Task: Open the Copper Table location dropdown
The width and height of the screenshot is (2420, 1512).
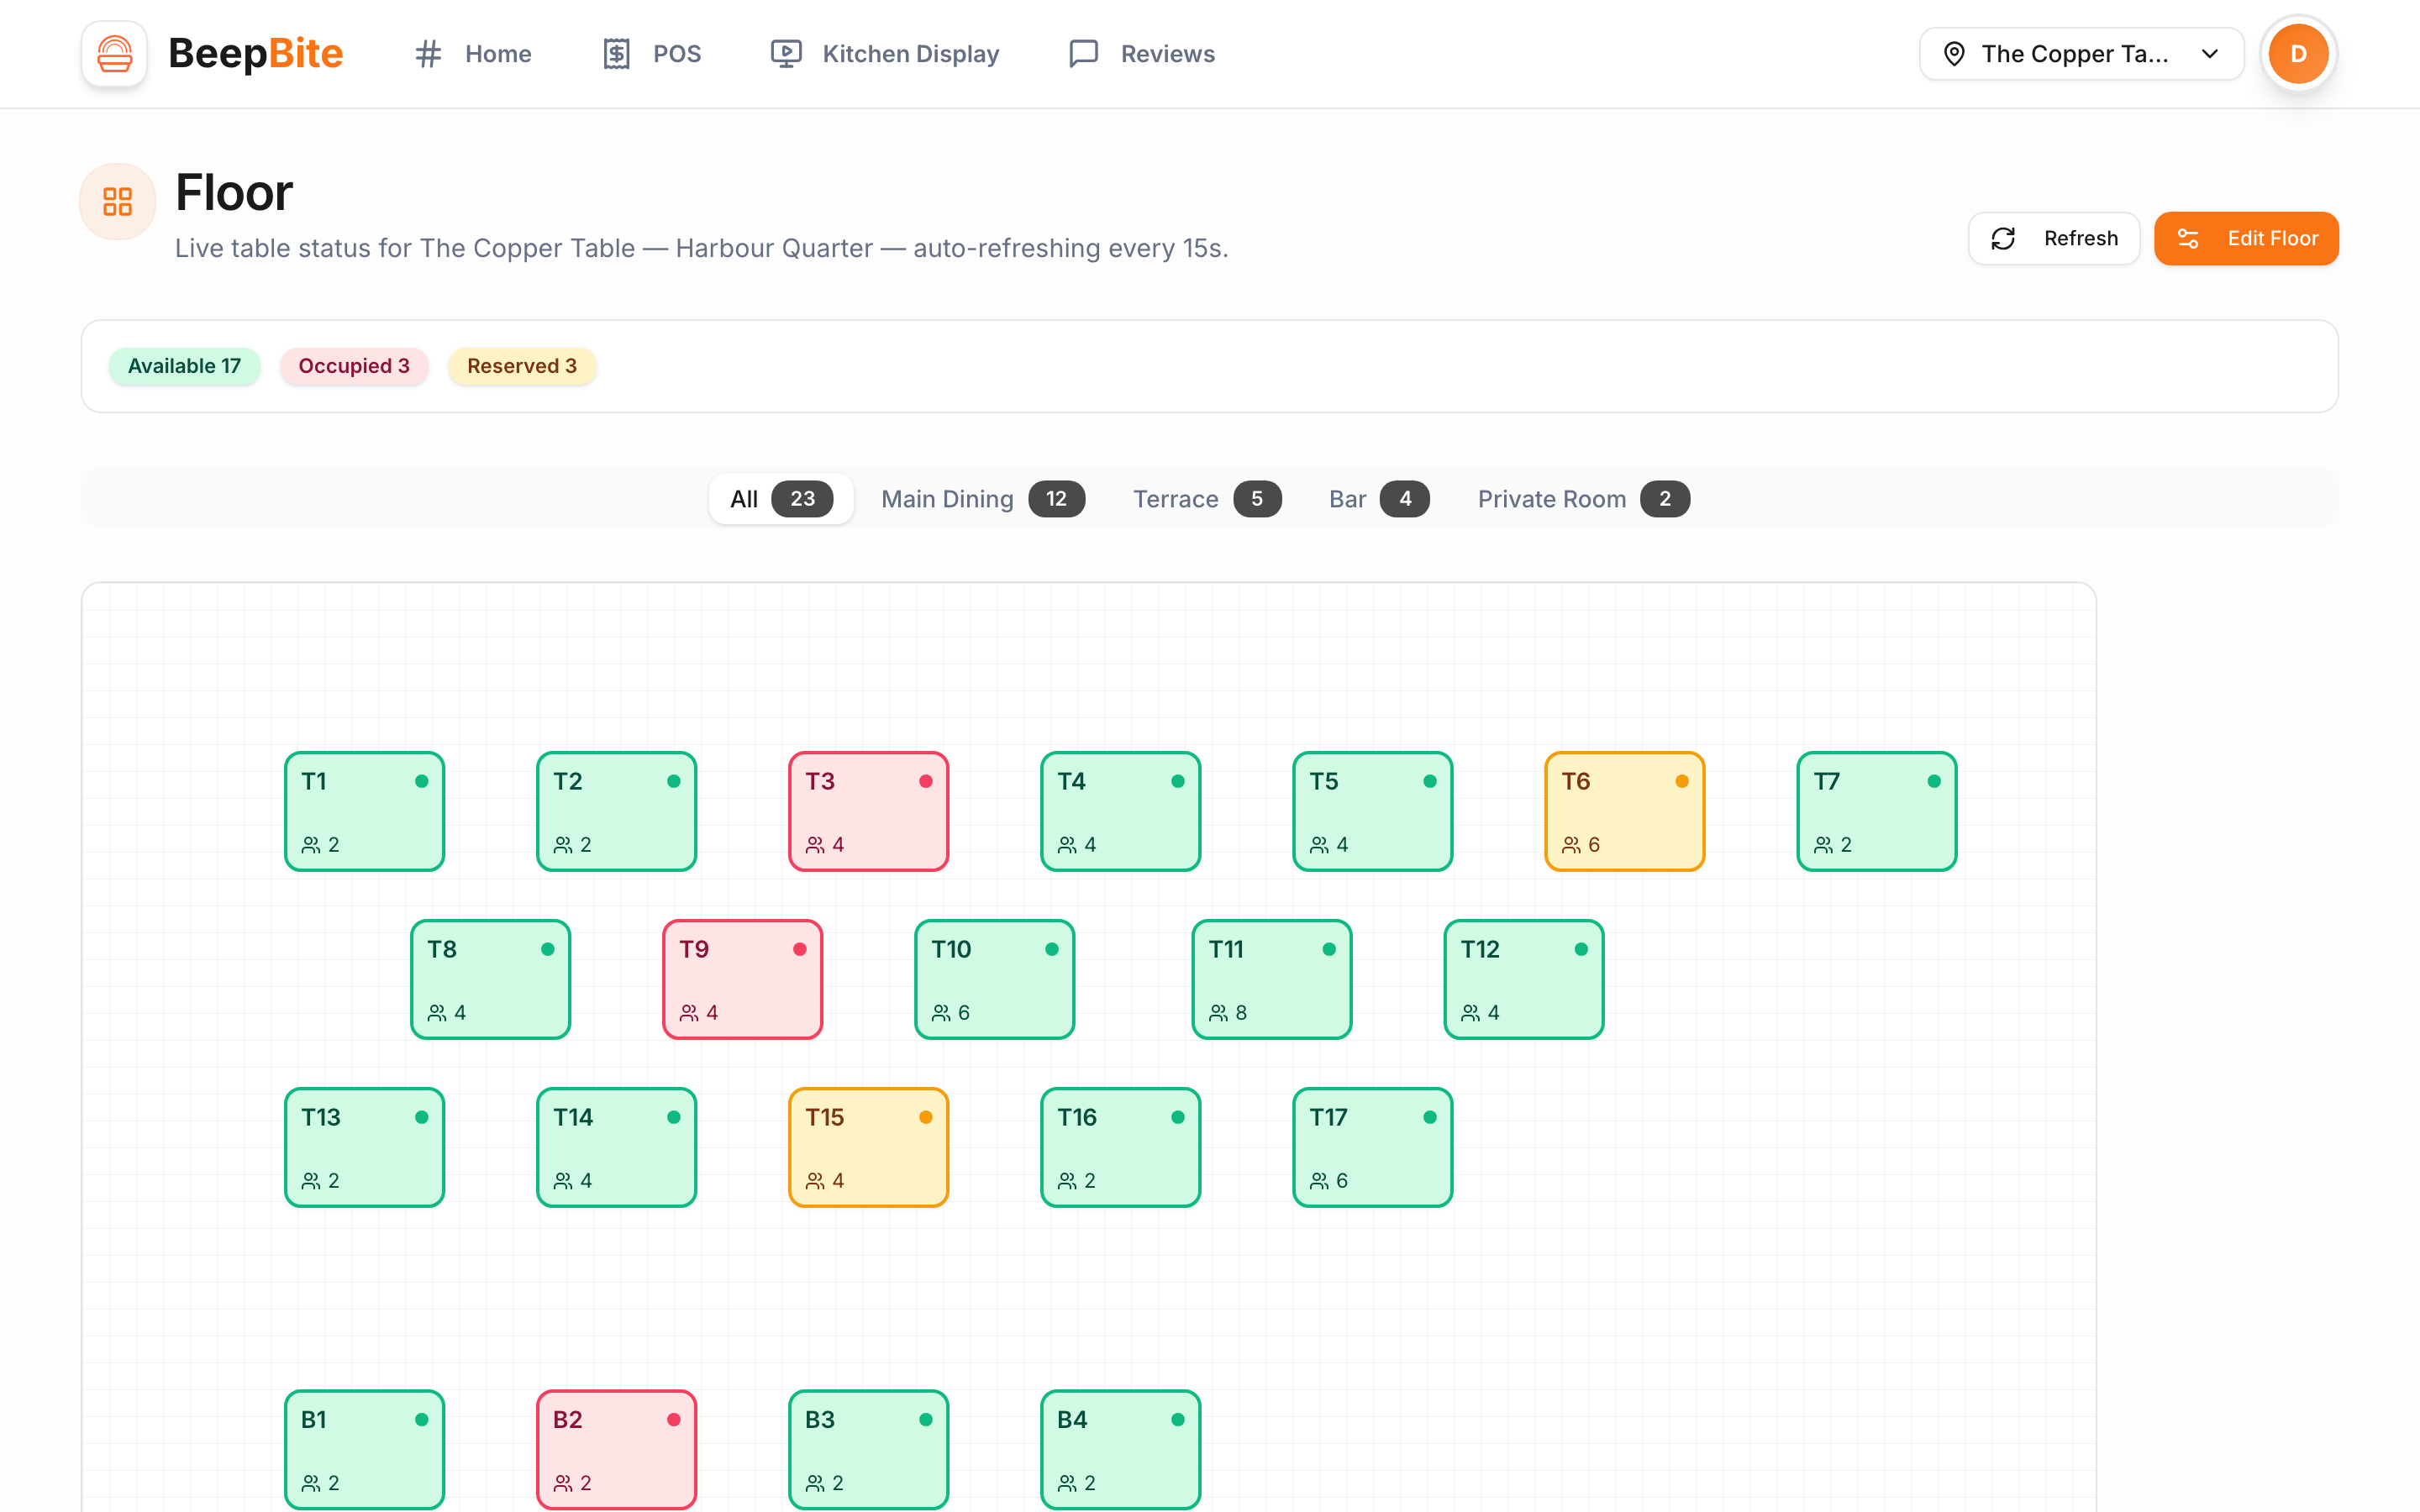Action: pyautogui.click(x=2081, y=54)
